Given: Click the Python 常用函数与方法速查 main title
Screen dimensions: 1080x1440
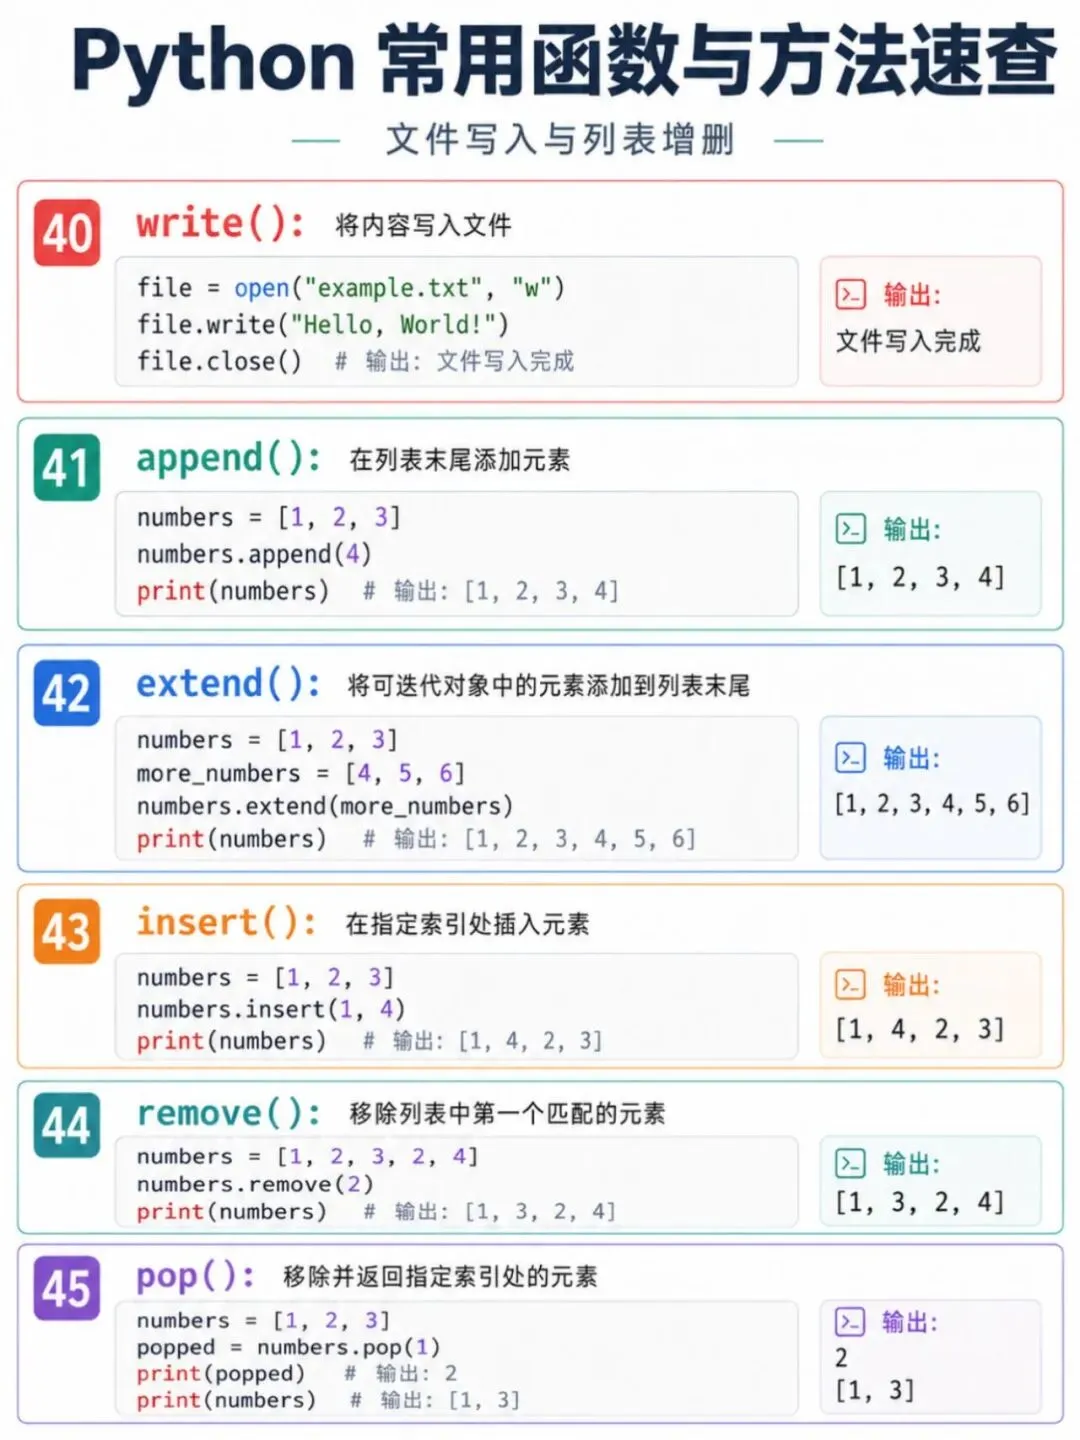Looking at the screenshot, I should (x=563, y=61).
